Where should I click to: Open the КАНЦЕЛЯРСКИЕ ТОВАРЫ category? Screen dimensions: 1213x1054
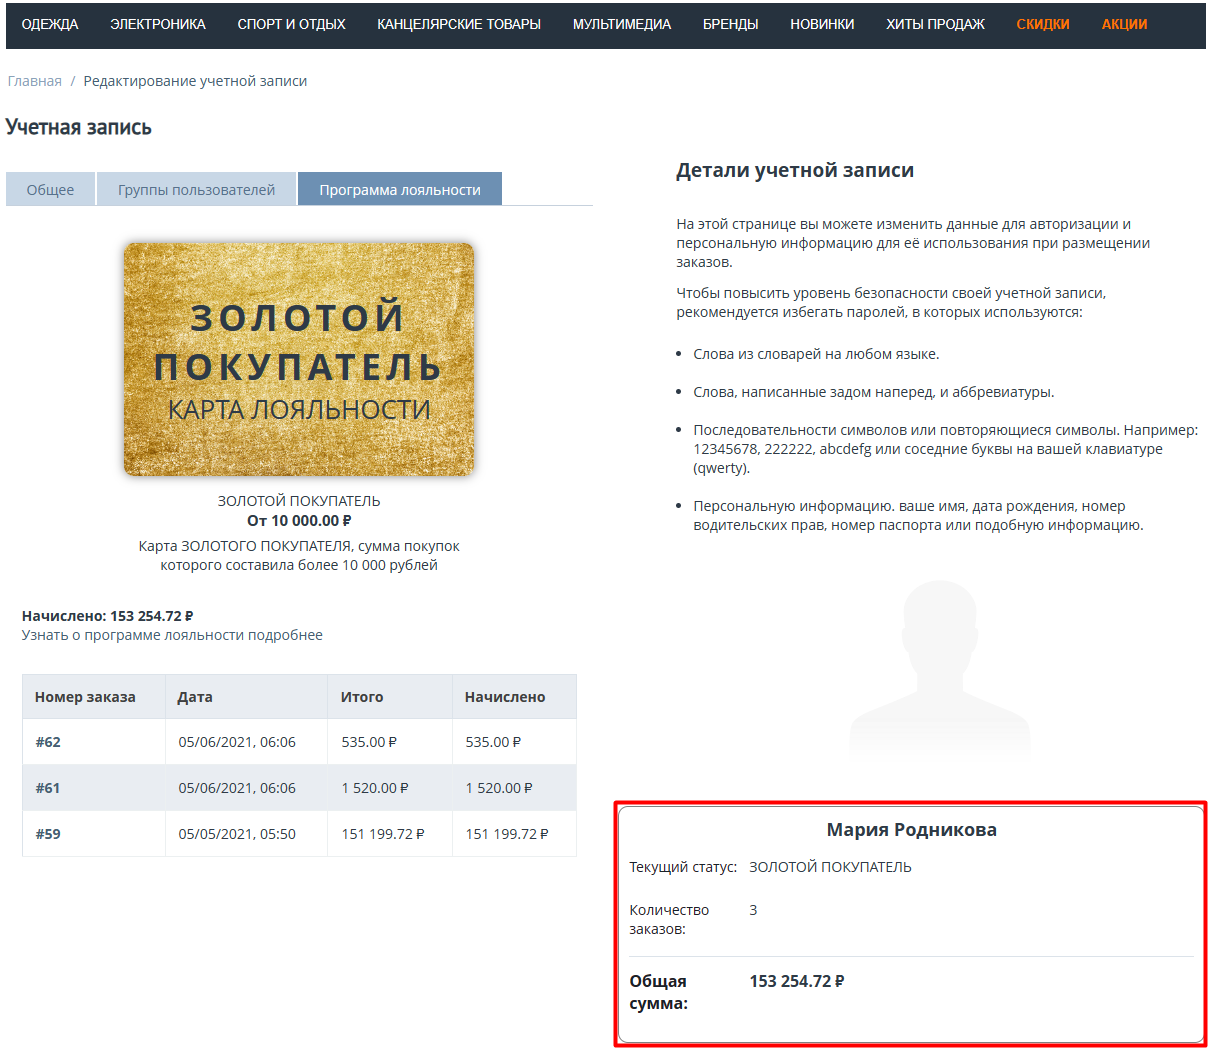[459, 24]
